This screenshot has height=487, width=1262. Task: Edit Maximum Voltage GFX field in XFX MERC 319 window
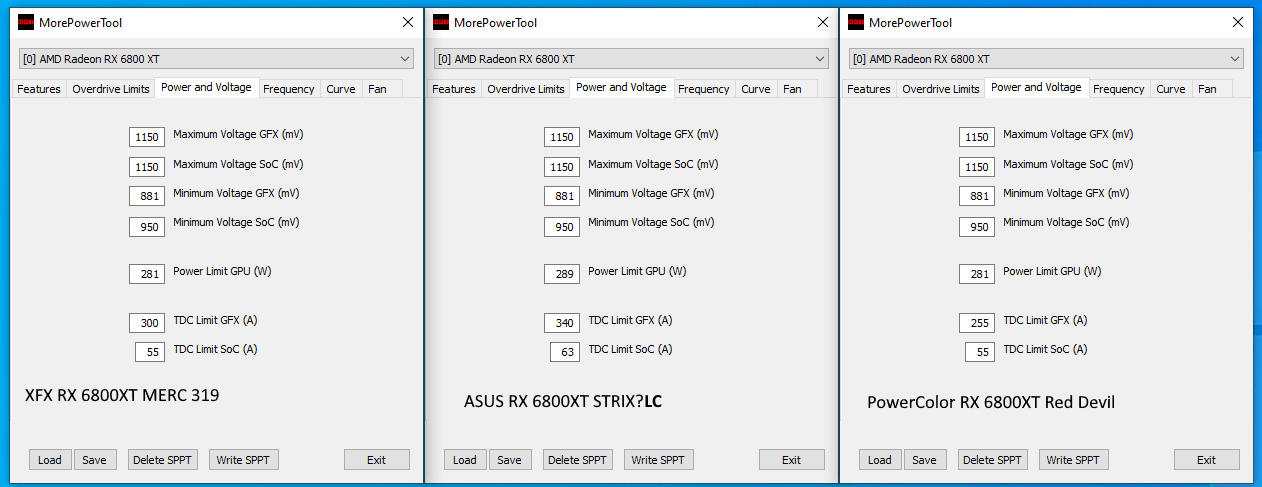(147, 137)
